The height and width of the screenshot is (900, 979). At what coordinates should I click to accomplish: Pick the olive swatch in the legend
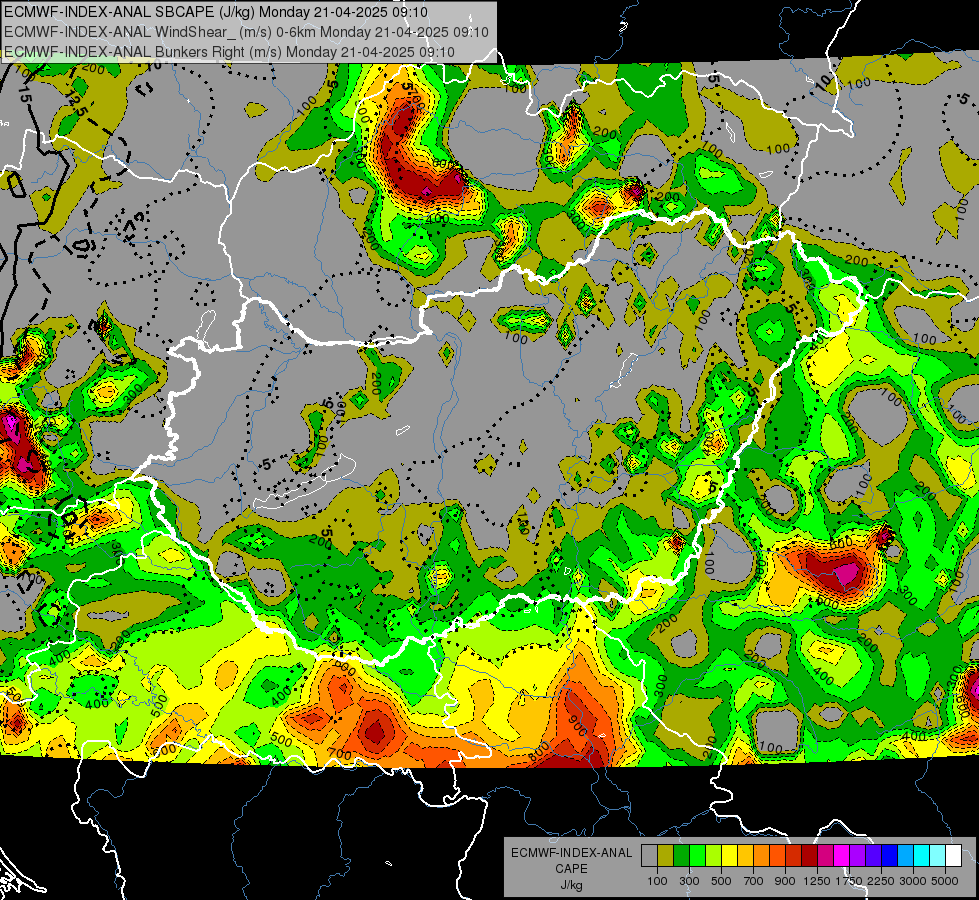[x=666, y=855]
